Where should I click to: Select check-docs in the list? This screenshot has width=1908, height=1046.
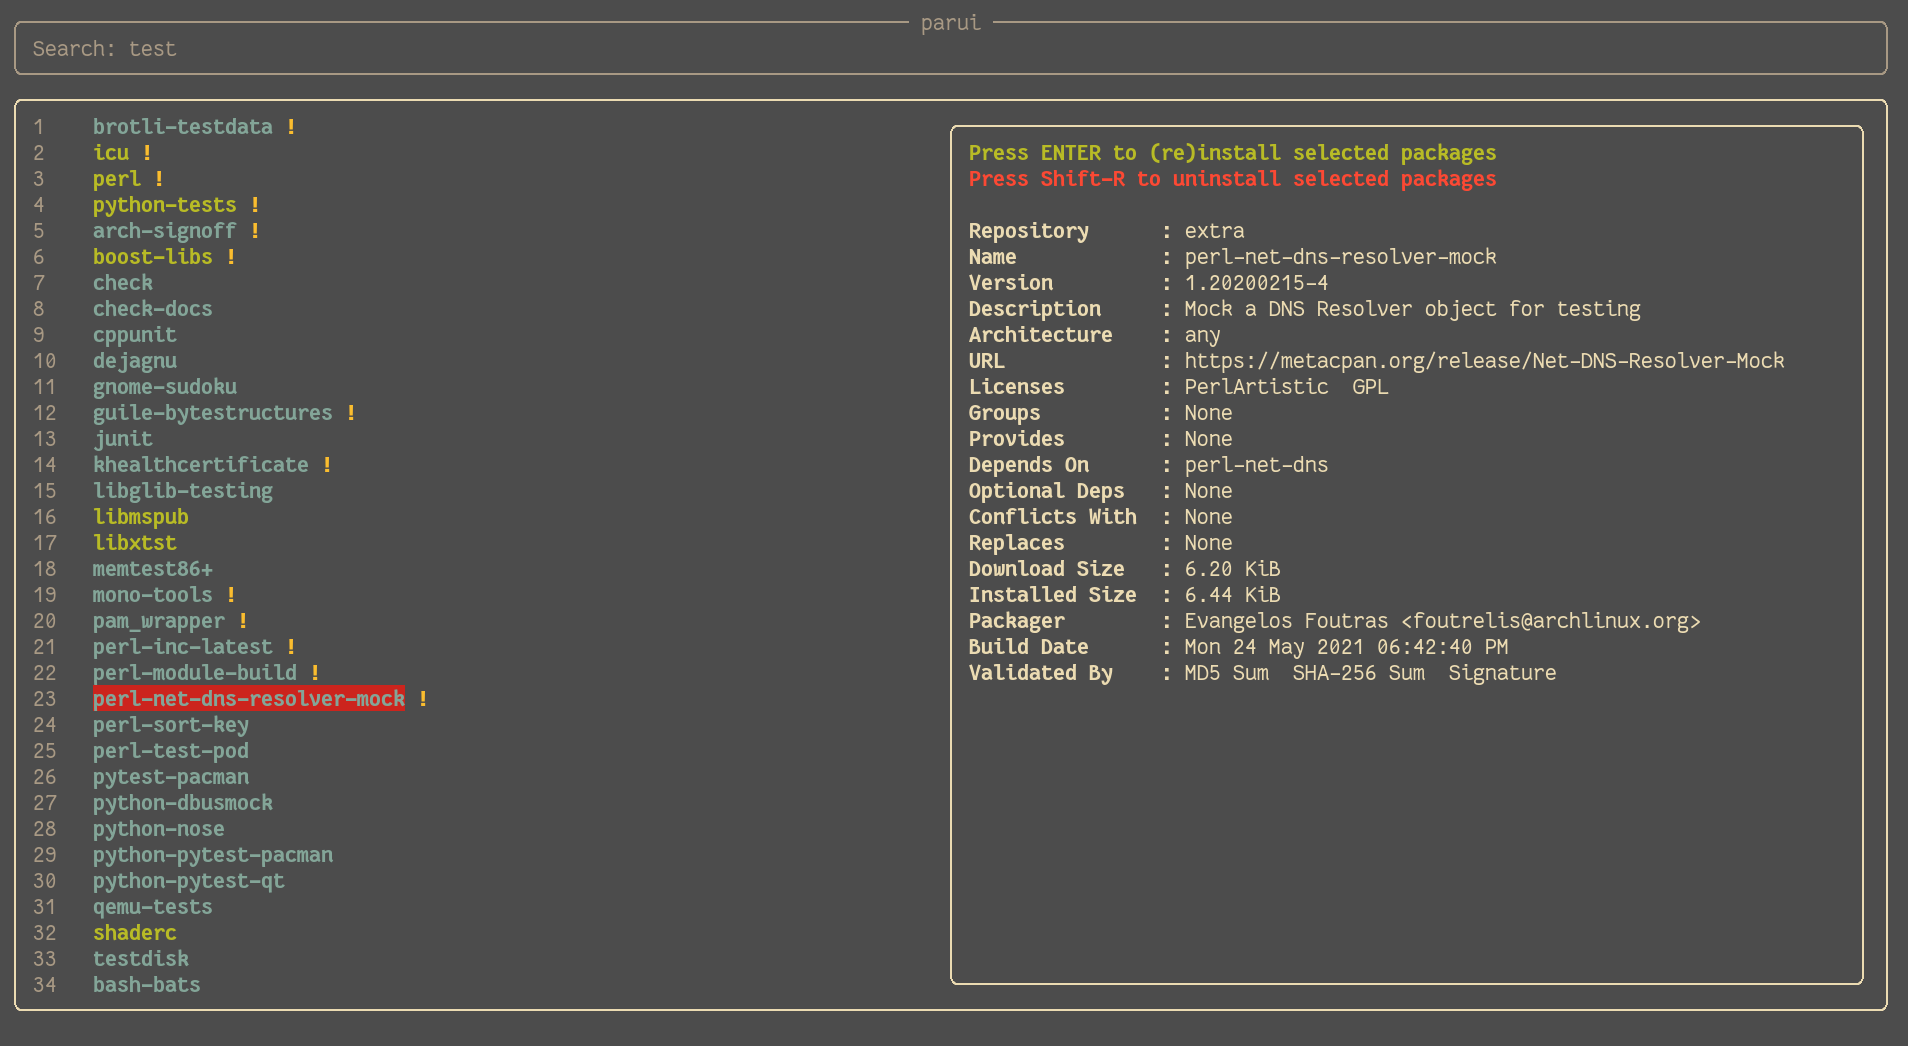tap(153, 309)
